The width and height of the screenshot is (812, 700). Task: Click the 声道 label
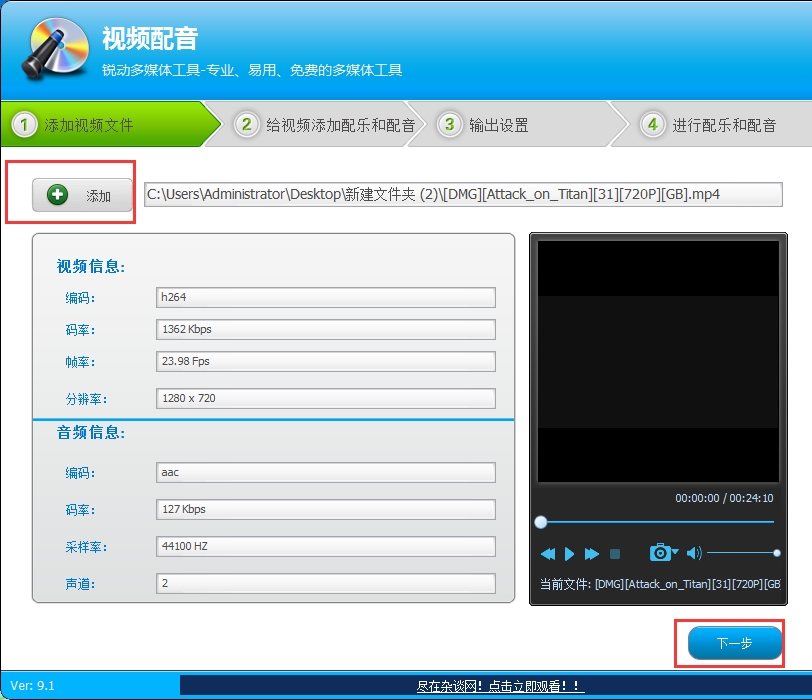click(80, 584)
